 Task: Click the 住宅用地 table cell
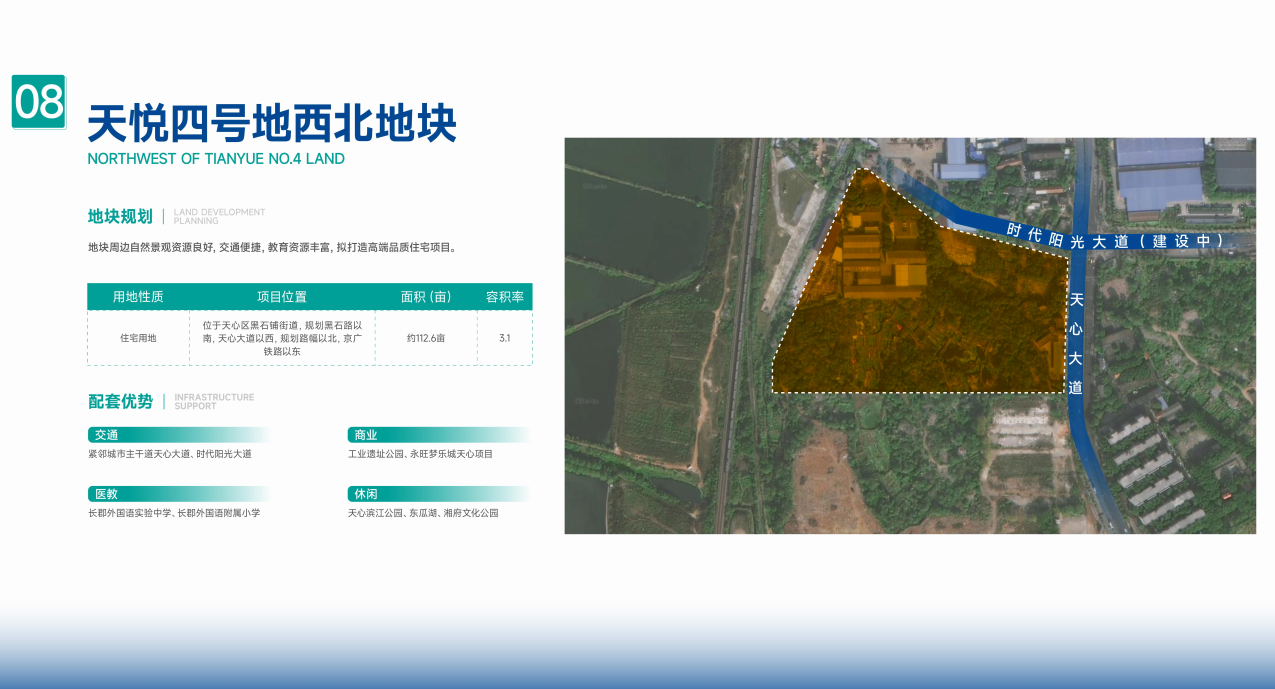[x=138, y=338]
